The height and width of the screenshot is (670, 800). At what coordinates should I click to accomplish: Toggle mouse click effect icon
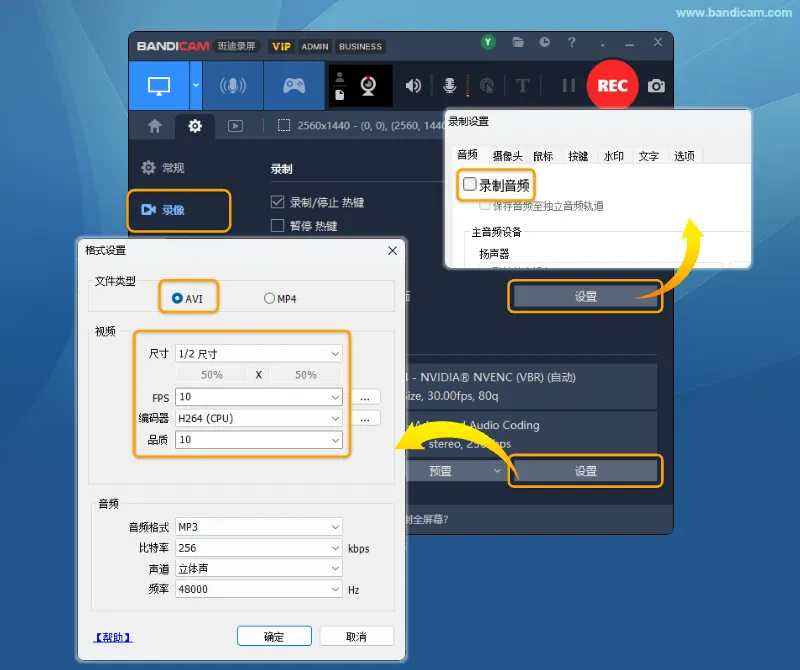(487, 86)
